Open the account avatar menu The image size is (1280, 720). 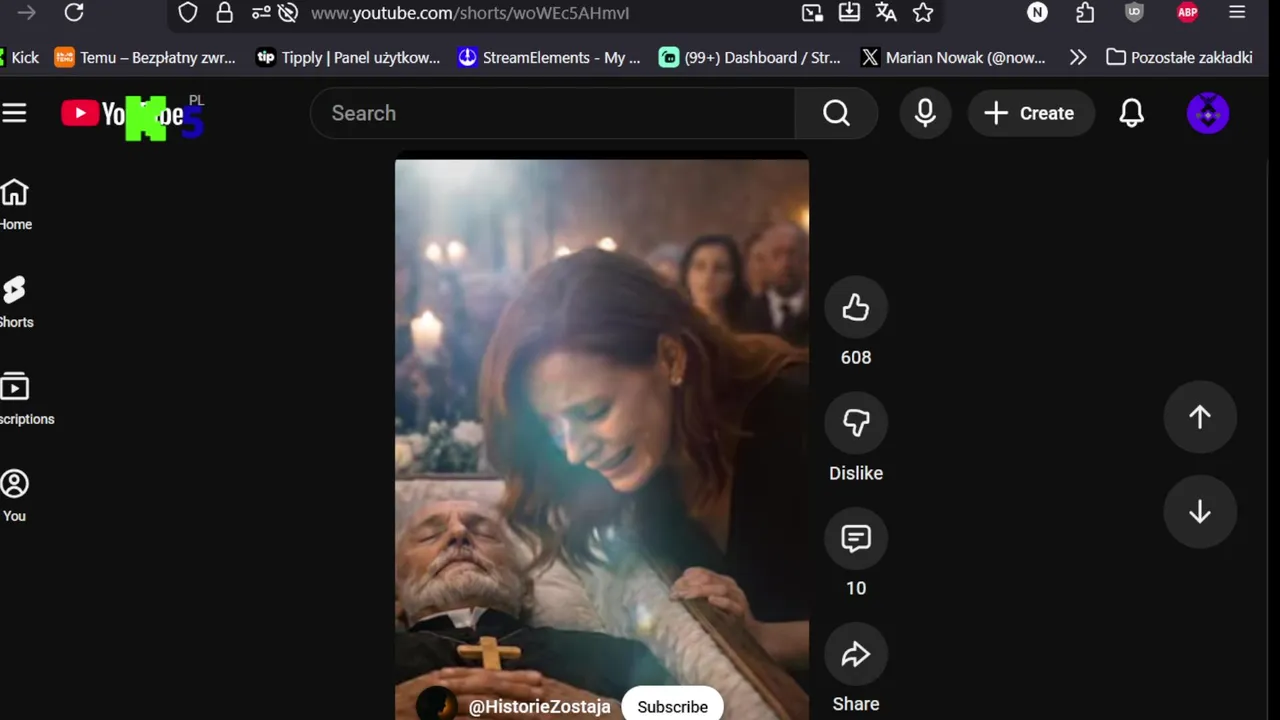(x=1207, y=113)
